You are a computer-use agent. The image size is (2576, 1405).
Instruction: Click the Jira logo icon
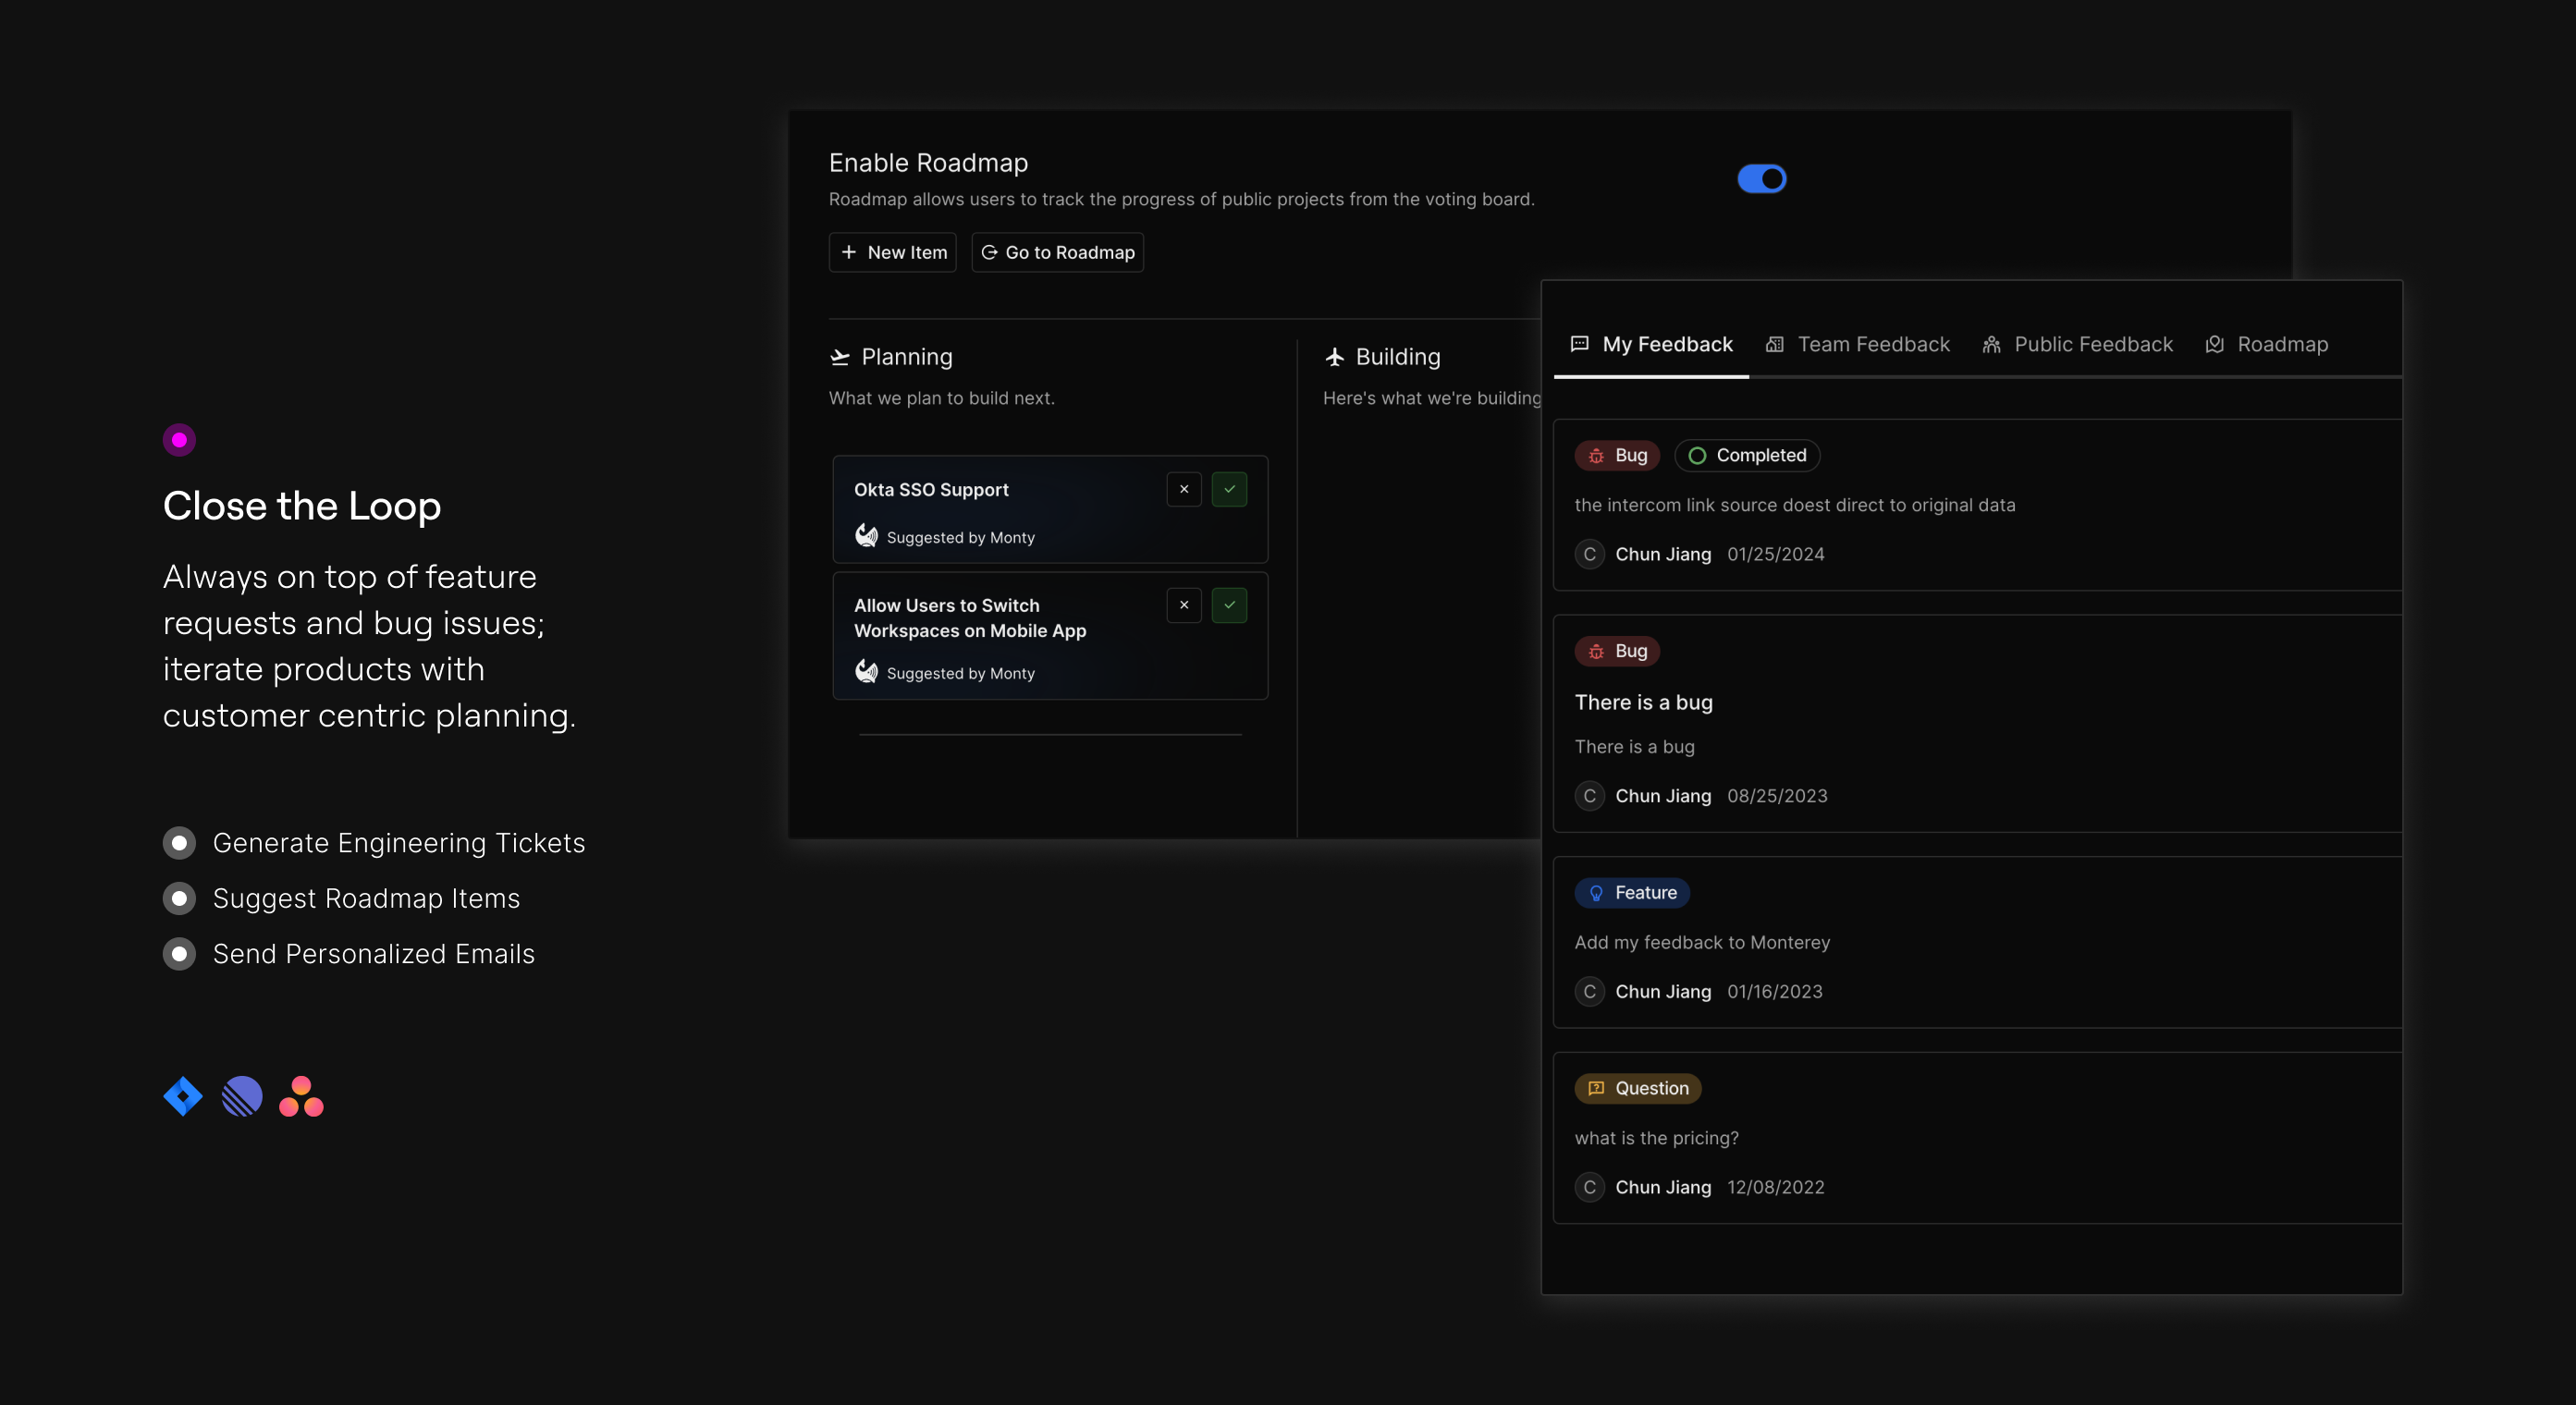click(183, 1096)
